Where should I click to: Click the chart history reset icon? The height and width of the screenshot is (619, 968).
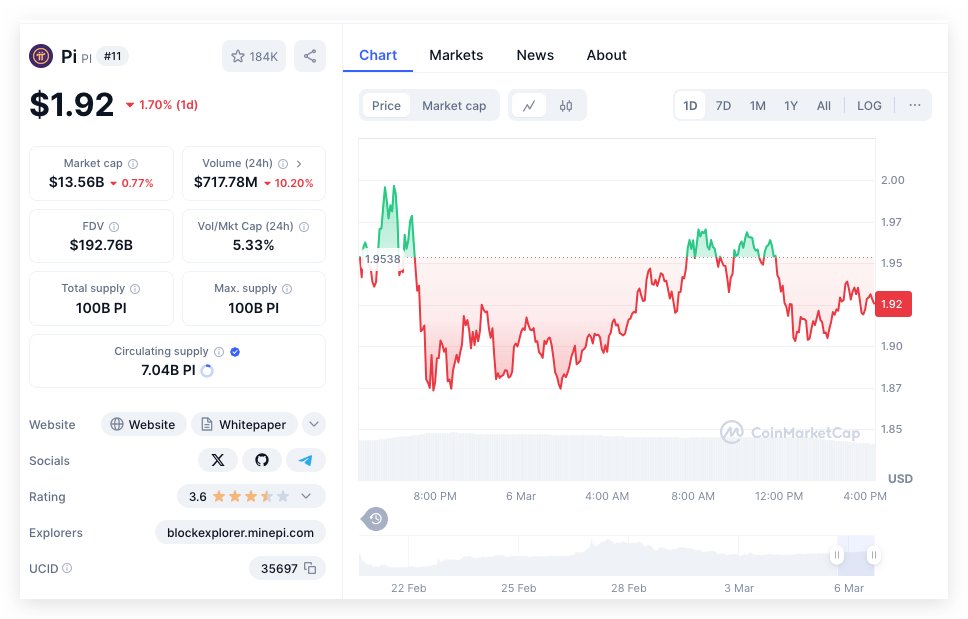tap(375, 518)
